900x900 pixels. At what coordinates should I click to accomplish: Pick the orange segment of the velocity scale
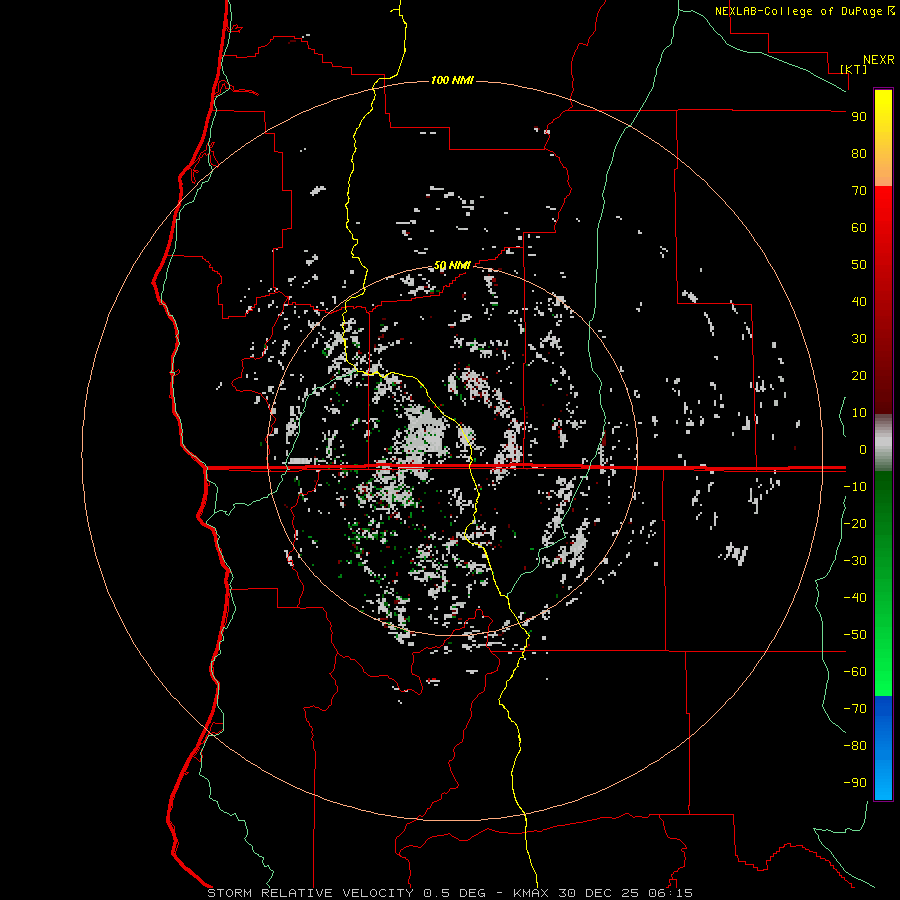[x=883, y=170]
